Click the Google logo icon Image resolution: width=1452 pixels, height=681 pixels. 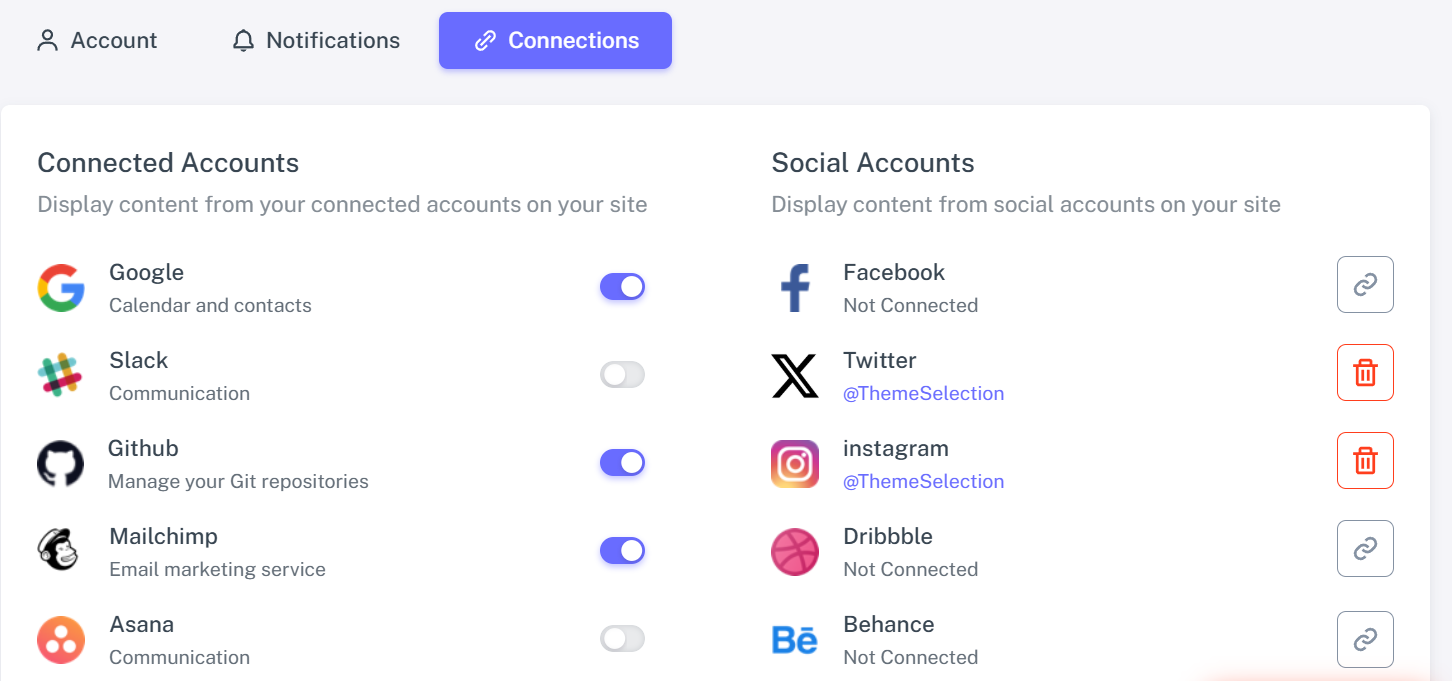pyautogui.click(x=61, y=287)
